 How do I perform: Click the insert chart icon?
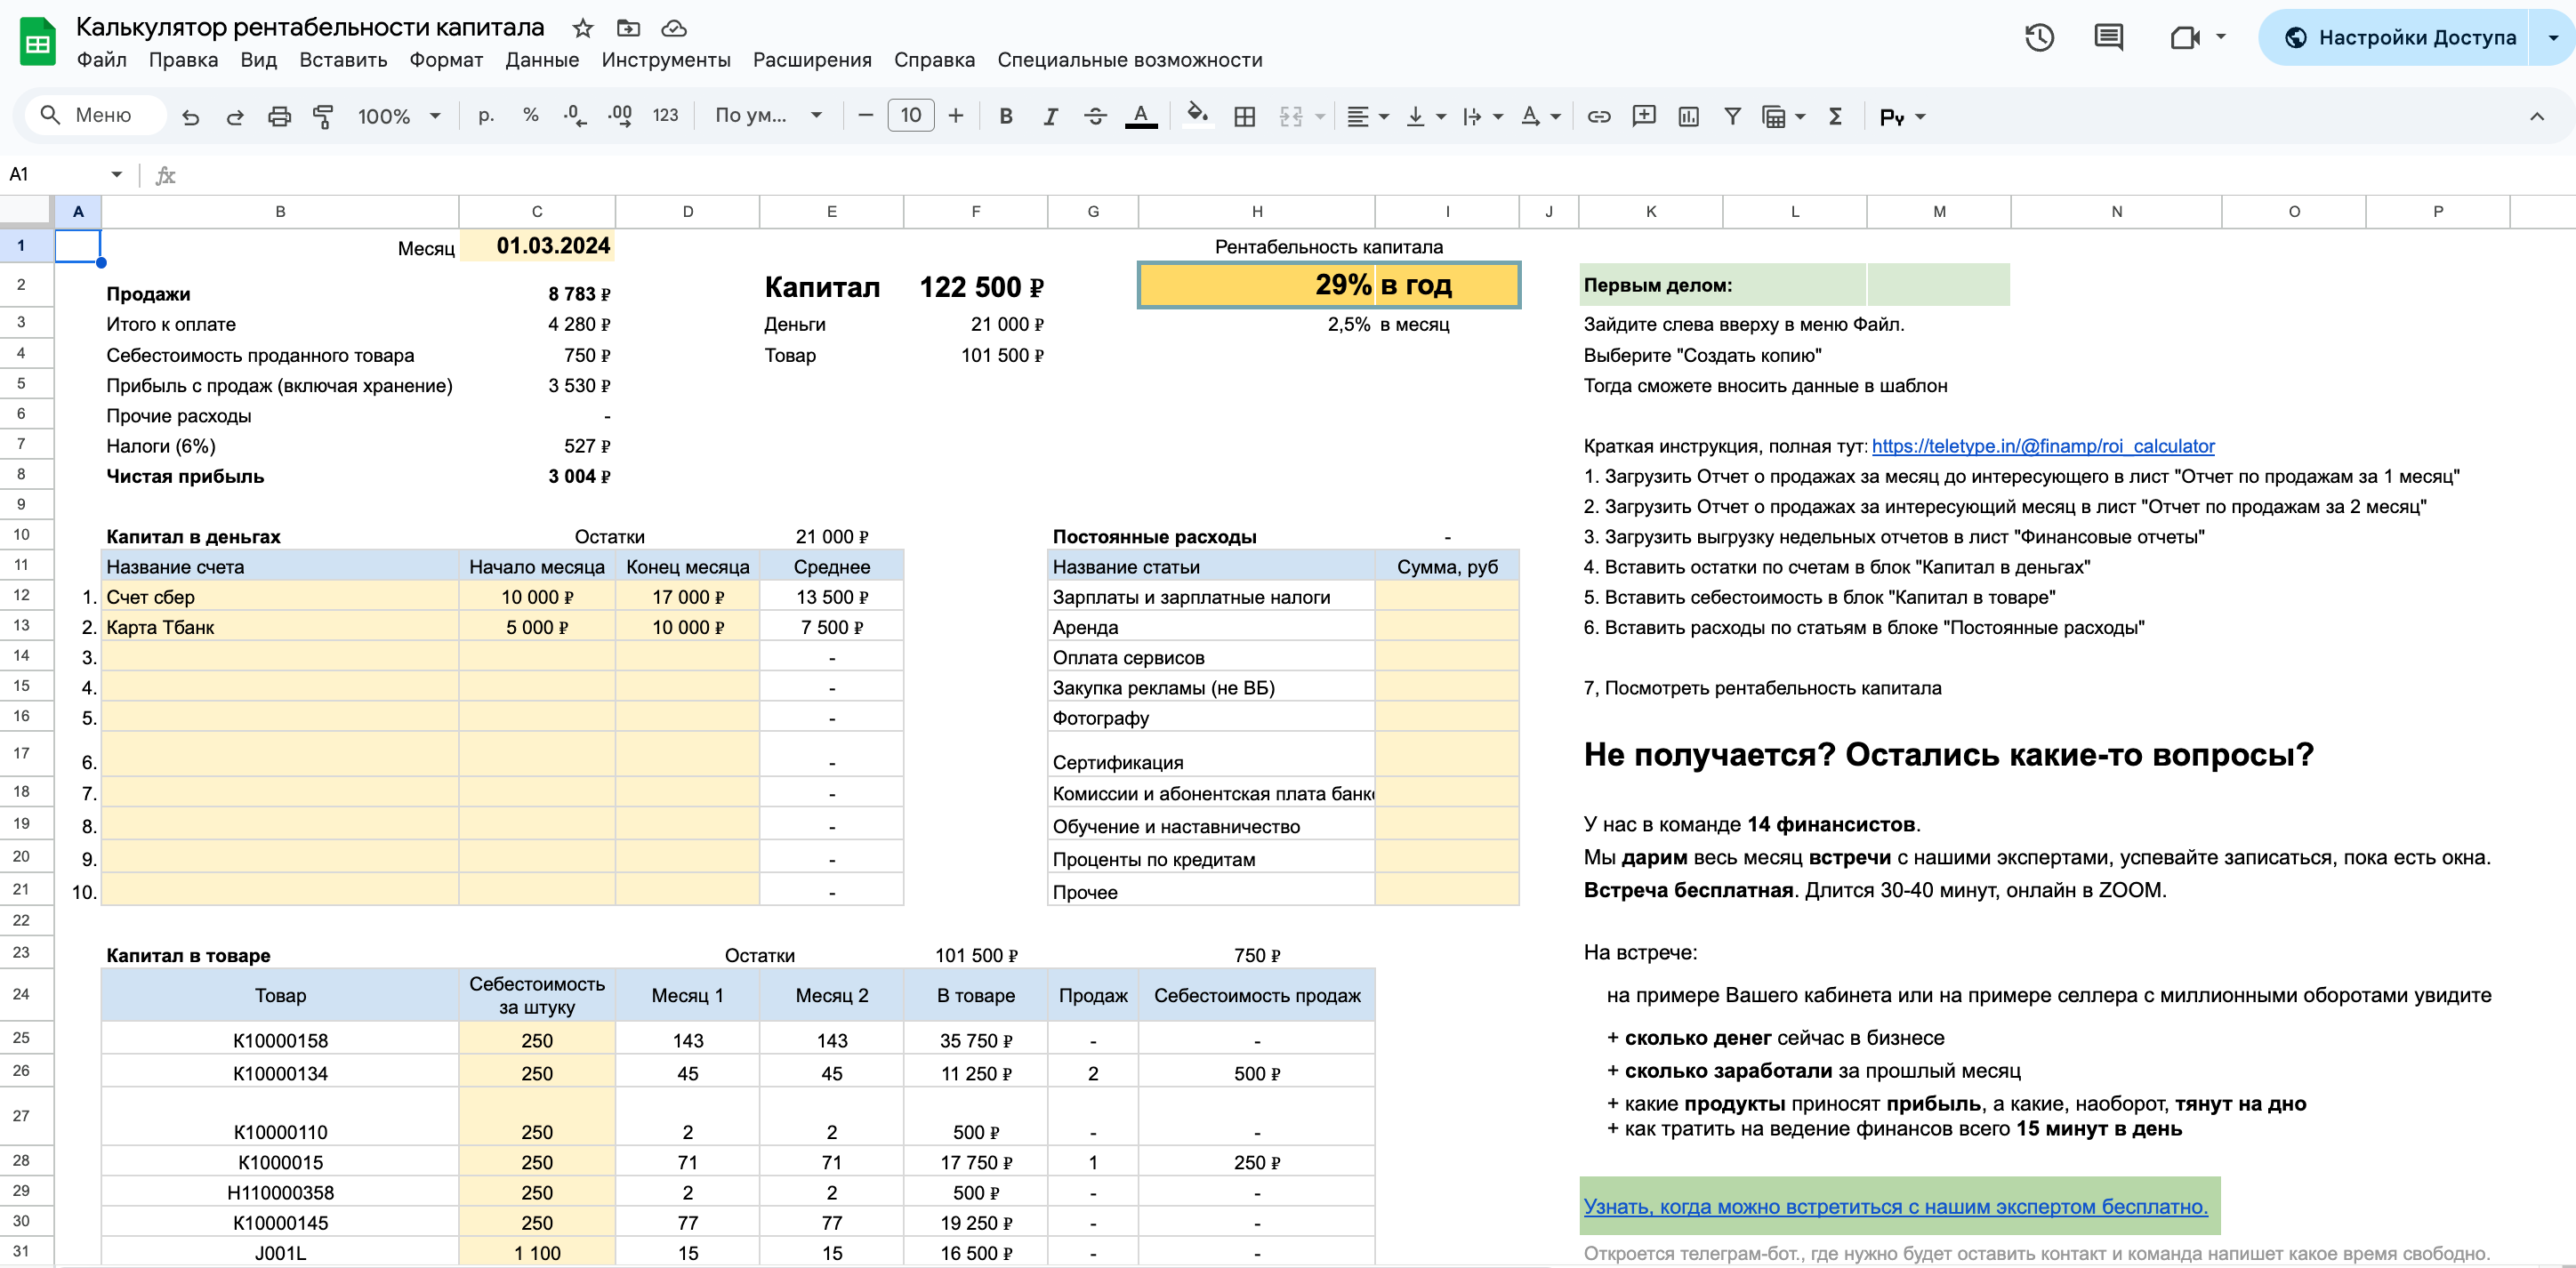(x=1688, y=117)
